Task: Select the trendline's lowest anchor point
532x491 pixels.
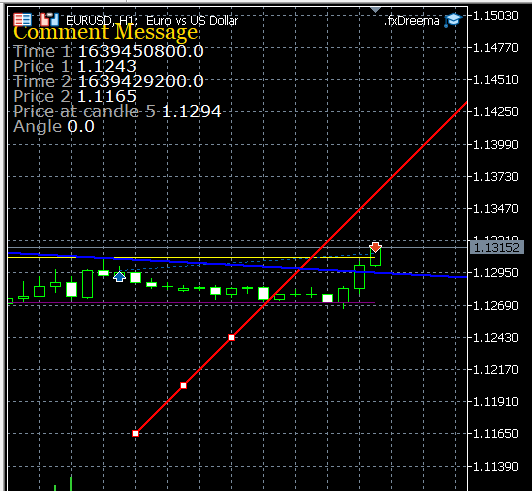Action: 135,433
